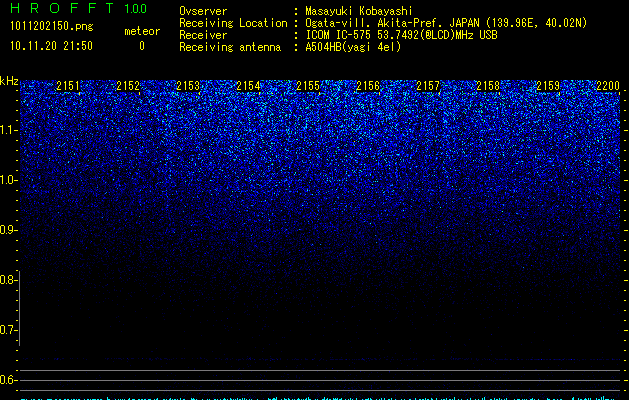Click the 2153 time marker

(188, 86)
